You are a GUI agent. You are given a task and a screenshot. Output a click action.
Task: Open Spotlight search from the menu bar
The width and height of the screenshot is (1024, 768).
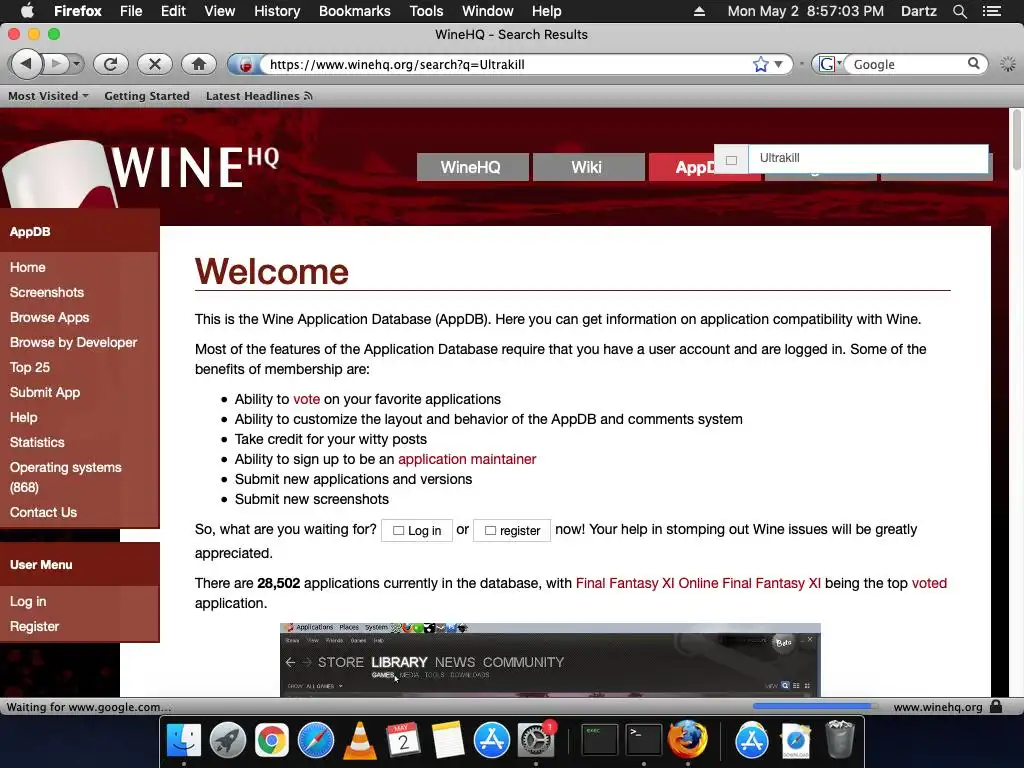tap(959, 11)
